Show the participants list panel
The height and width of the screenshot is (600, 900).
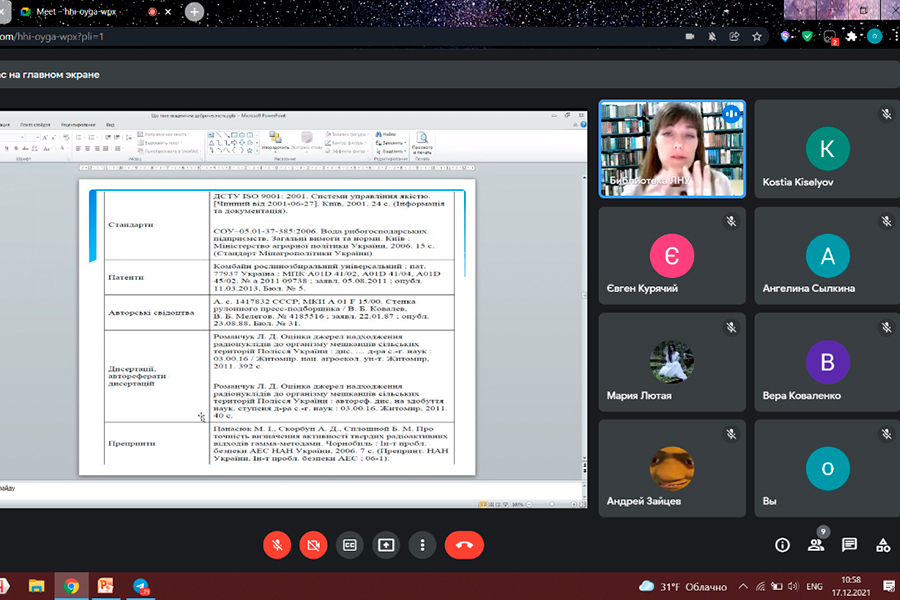(x=816, y=545)
